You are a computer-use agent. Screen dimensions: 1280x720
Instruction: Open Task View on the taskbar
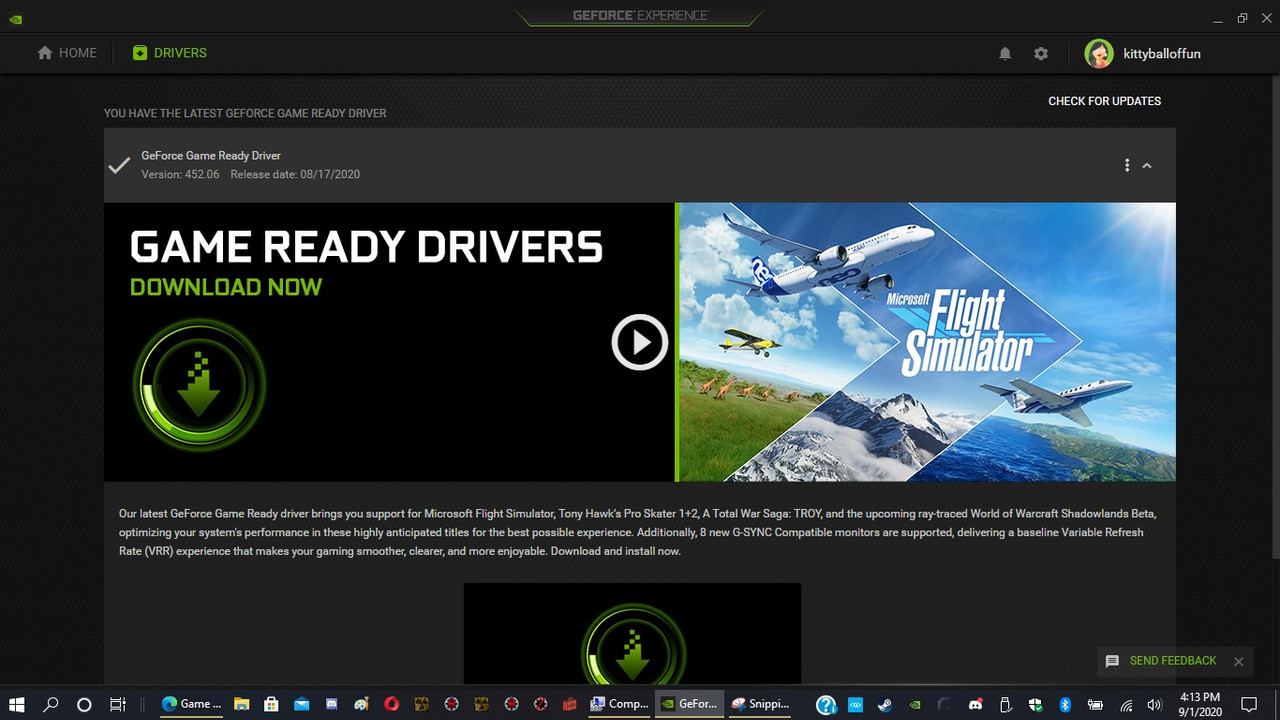tap(117, 704)
